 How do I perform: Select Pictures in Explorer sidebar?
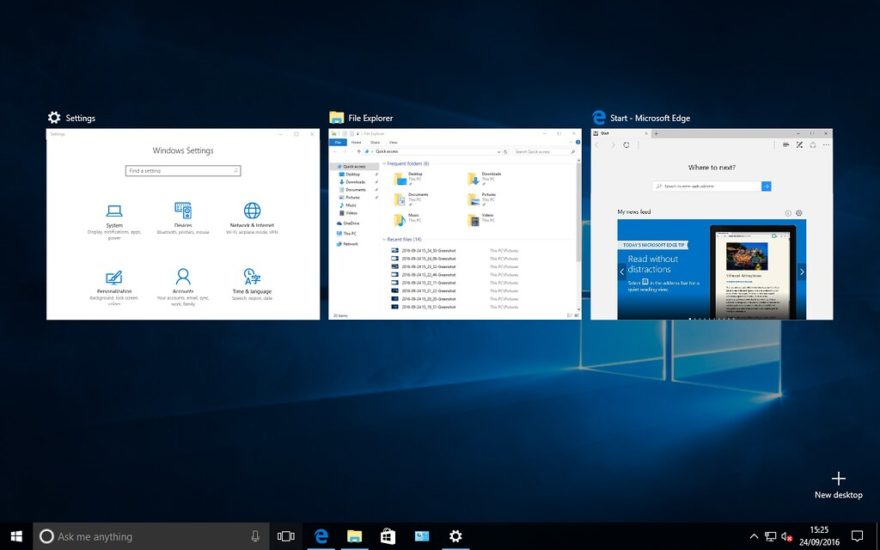pyautogui.click(x=352, y=198)
